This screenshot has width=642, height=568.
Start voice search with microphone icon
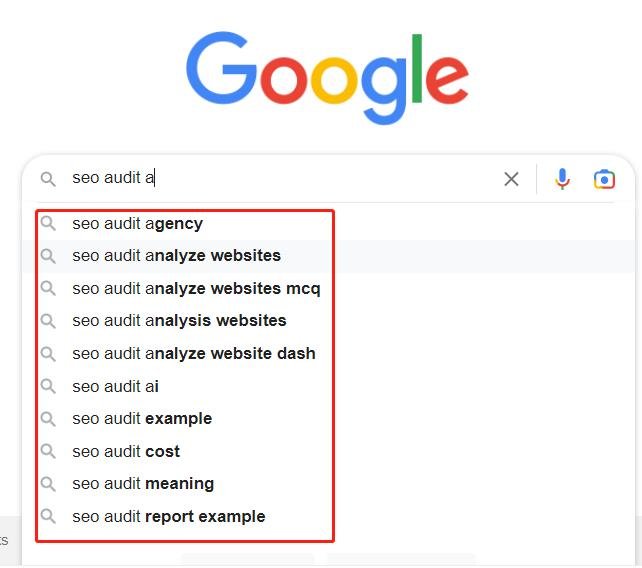pos(562,179)
